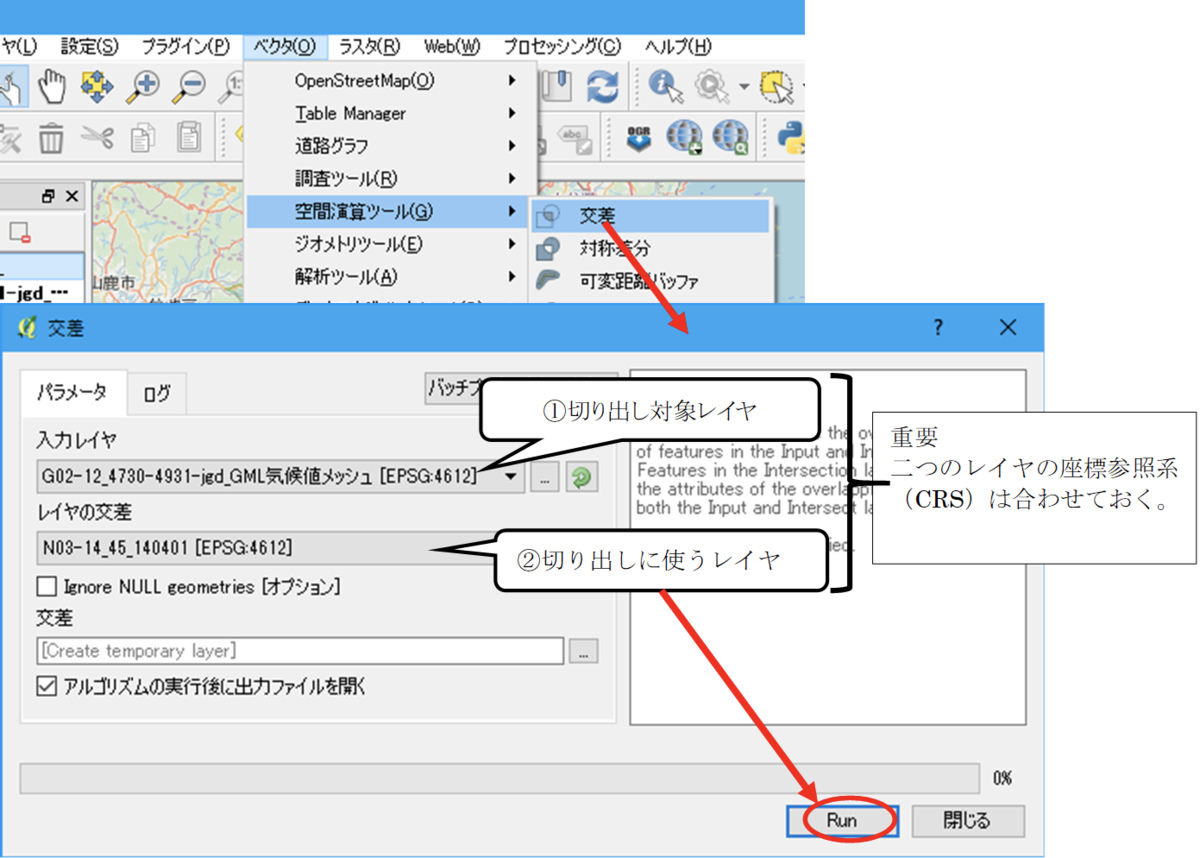1200x858 pixels.
Task: Switch to the ログ tab
Action: 157,394
